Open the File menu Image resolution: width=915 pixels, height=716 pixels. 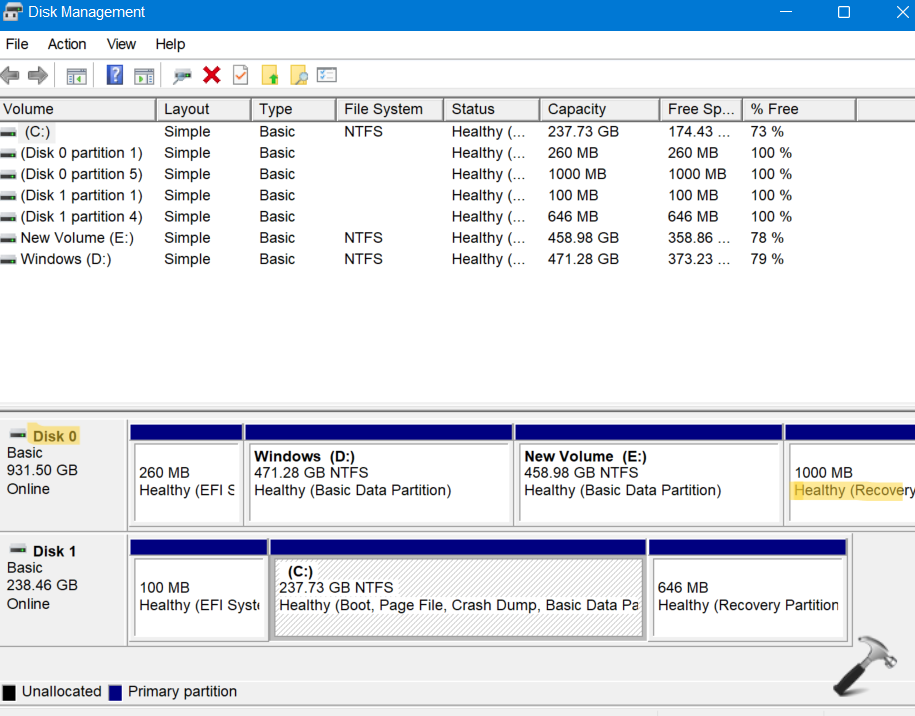[x=17, y=44]
